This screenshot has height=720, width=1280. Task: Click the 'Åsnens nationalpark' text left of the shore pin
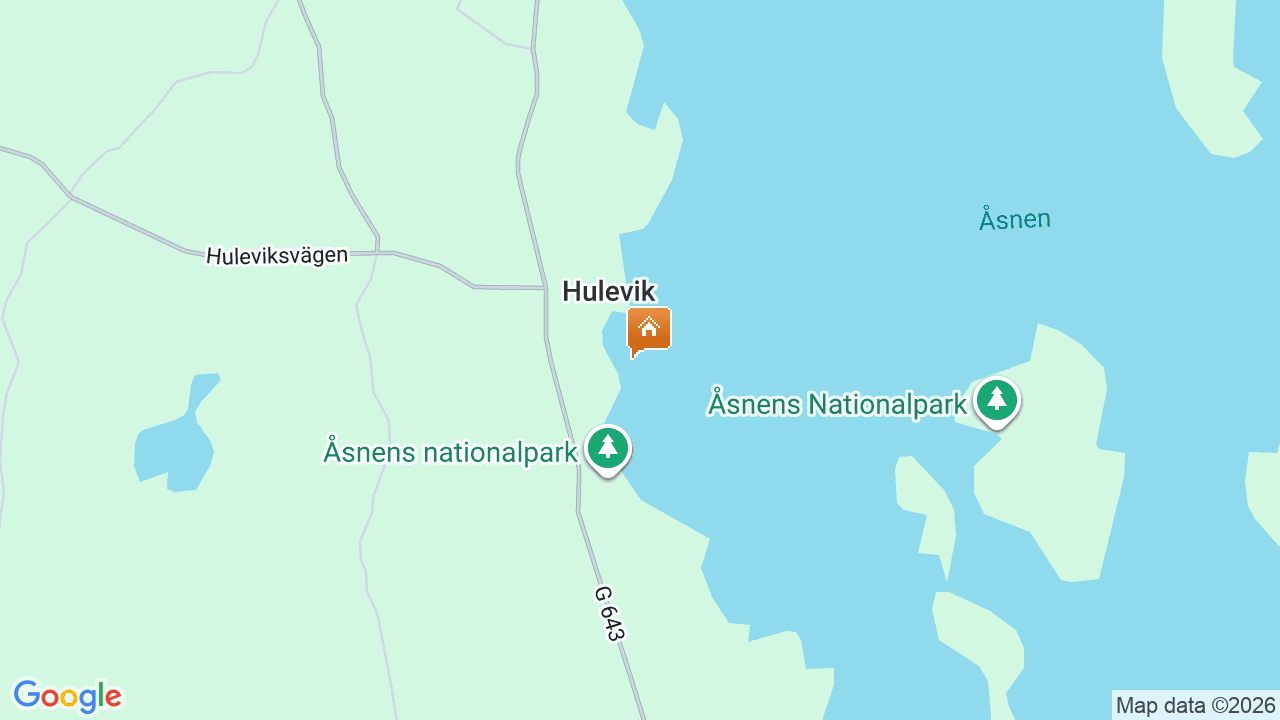tap(450, 452)
